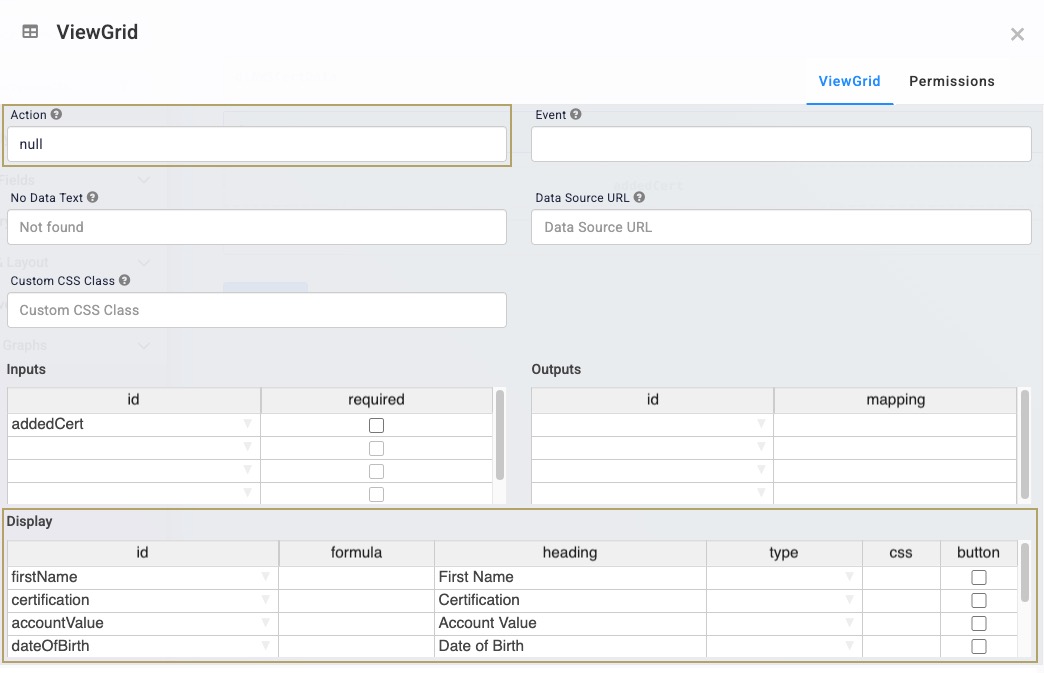Image resolution: width=1044 pixels, height=673 pixels.
Task: Expand the type dropdown for certification row
Action: coord(850,600)
